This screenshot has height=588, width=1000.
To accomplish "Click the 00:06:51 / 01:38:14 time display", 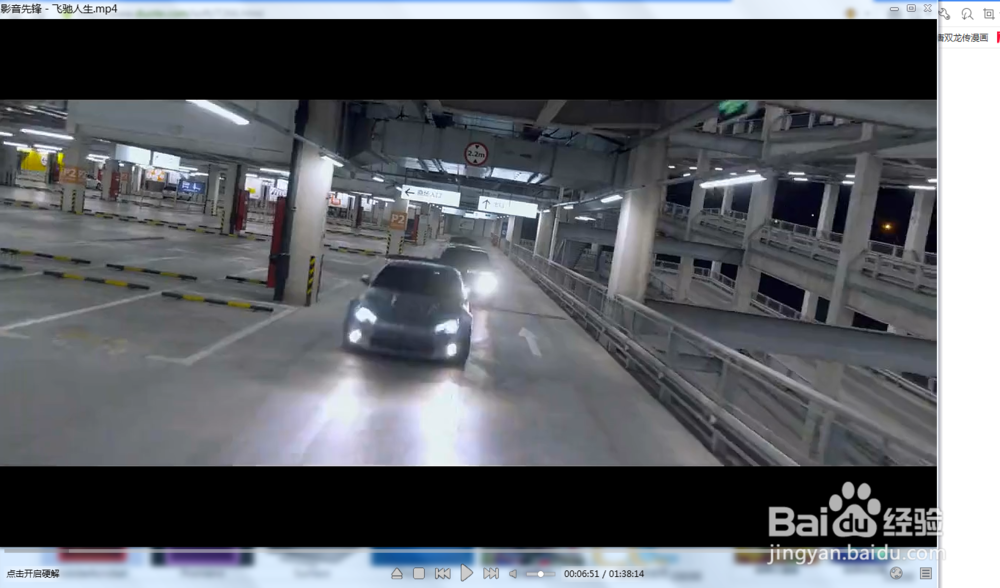I will [x=603, y=573].
